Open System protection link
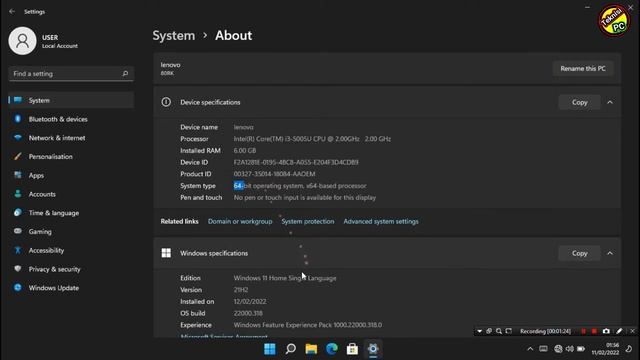This screenshot has height=360, width=640. pyautogui.click(x=308, y=221)
